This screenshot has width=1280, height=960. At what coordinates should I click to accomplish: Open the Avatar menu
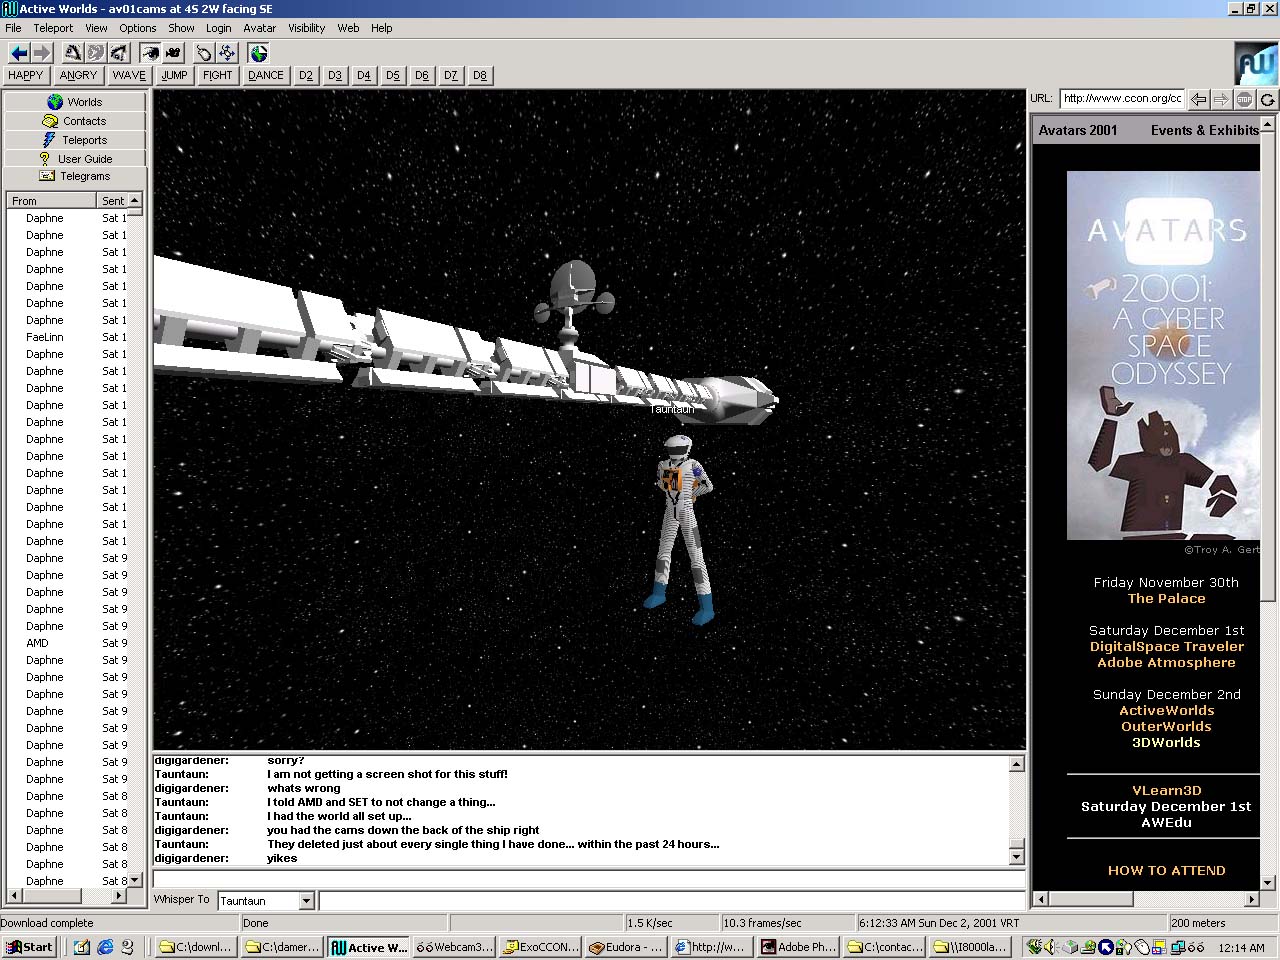(259, 28)
